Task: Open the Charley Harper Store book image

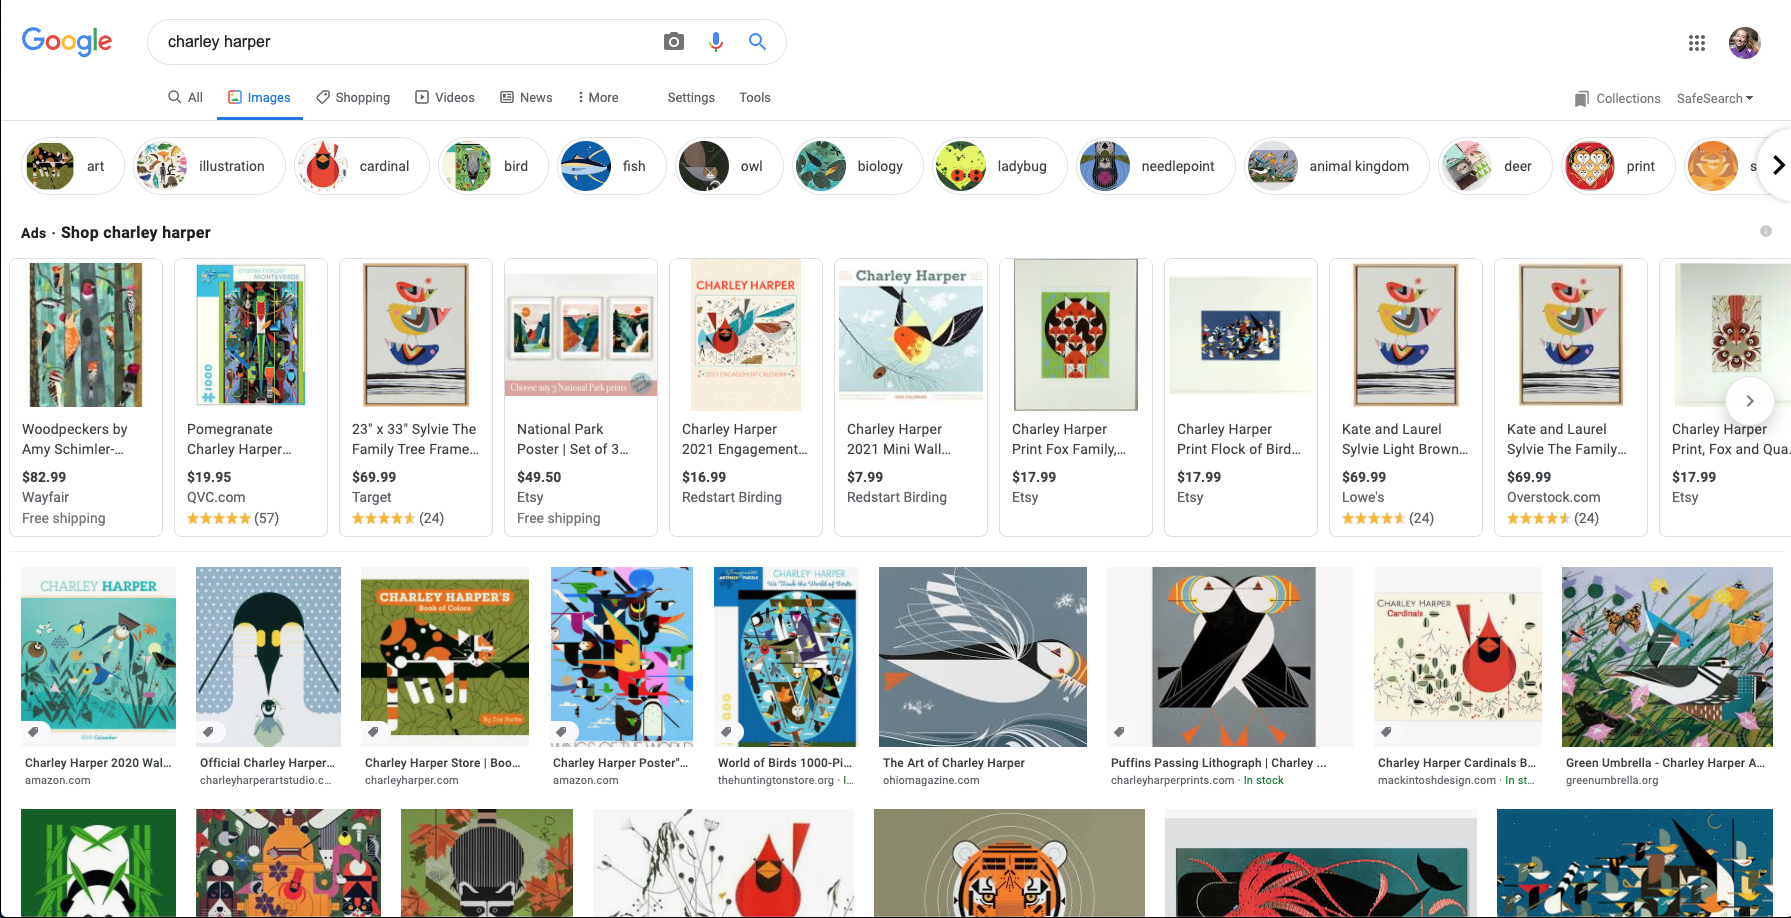Action: point(445,657)
